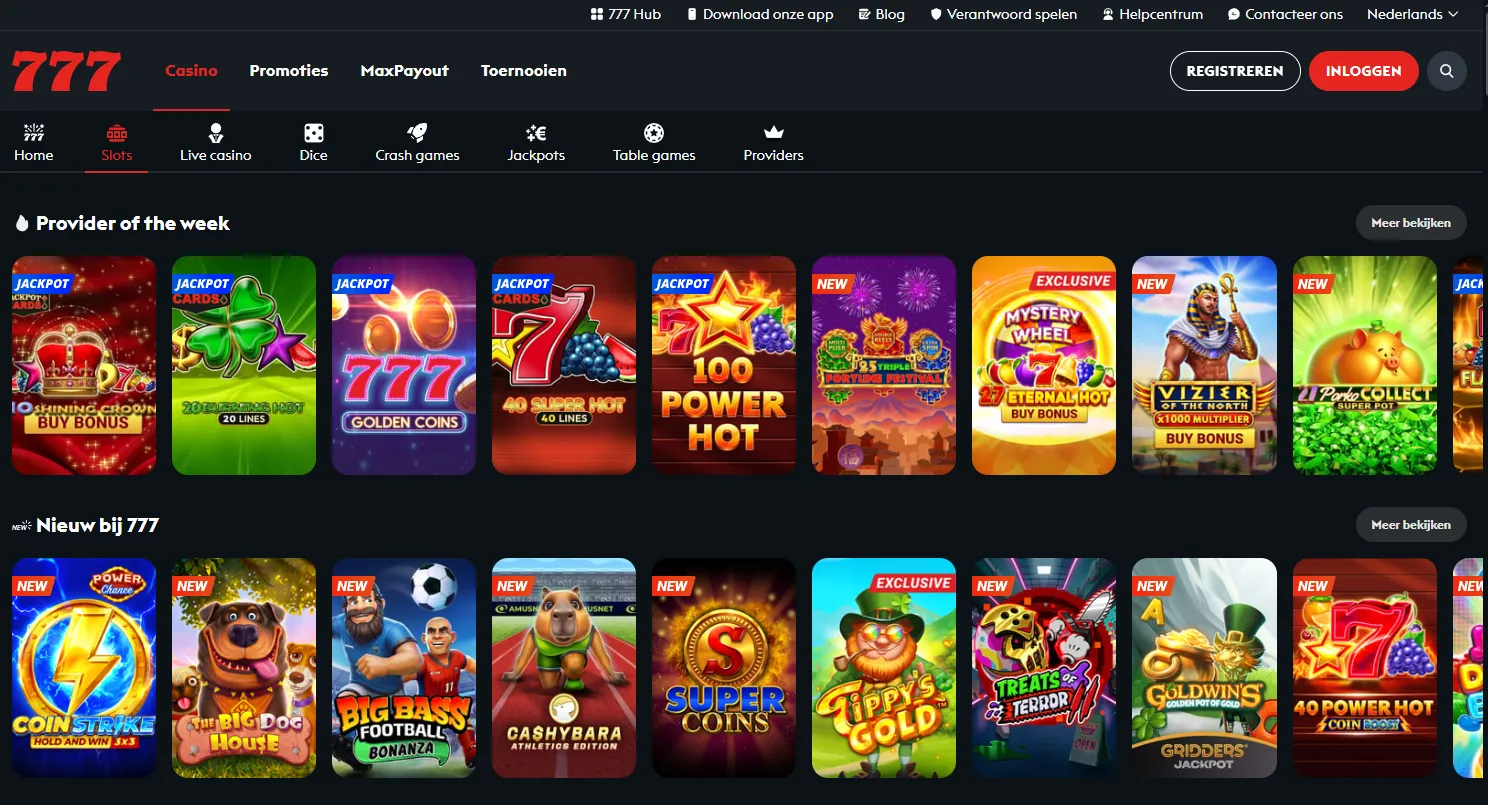
Task: Click the Provider of the week heading
Action: coord(133,223)
